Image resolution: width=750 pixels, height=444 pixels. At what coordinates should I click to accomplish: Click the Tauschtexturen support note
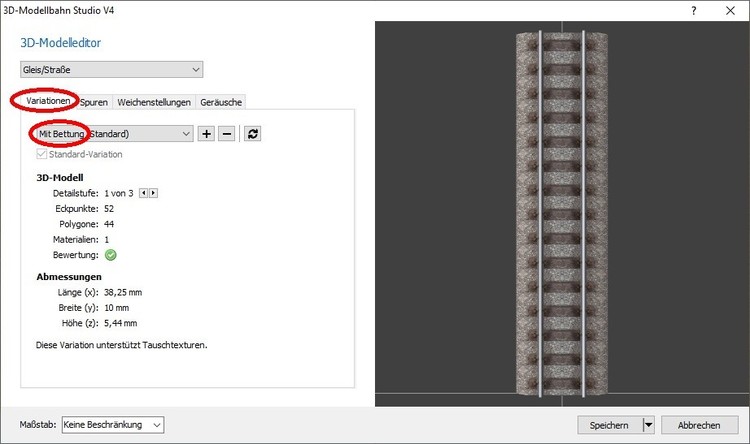pos(121,345)
